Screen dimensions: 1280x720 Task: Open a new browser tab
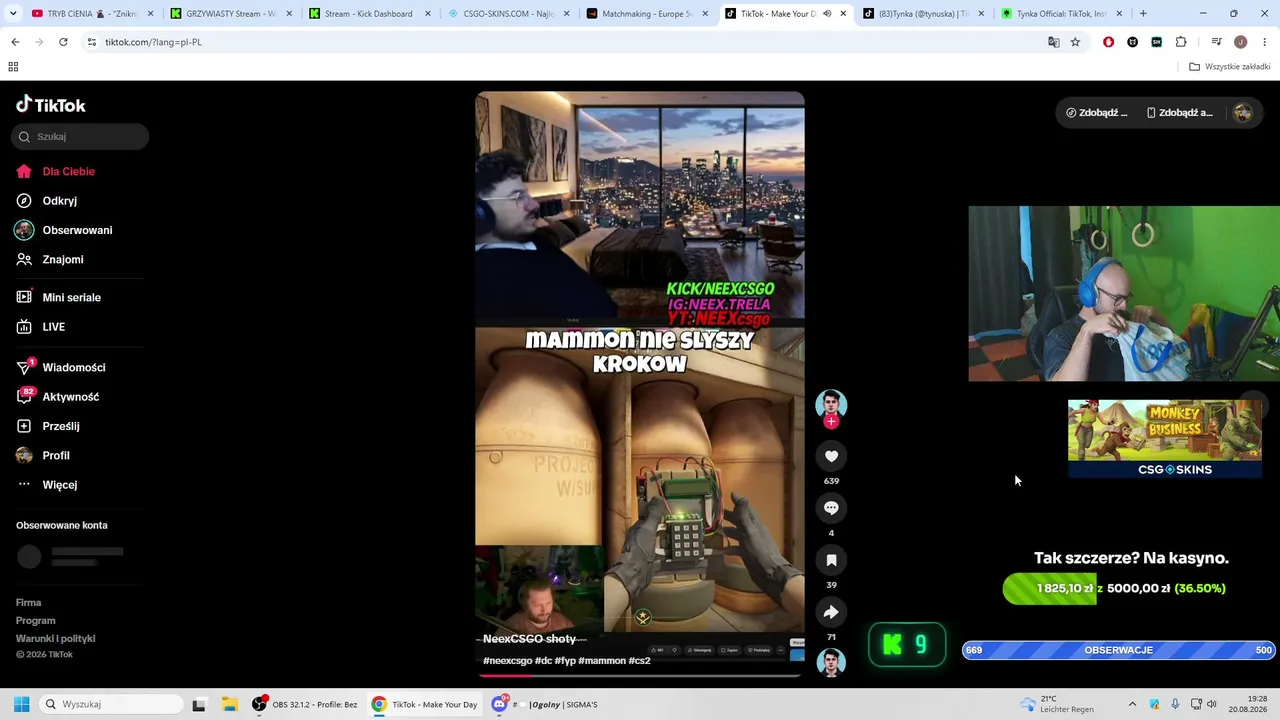pyautogui.click(x=1143, y=14)
